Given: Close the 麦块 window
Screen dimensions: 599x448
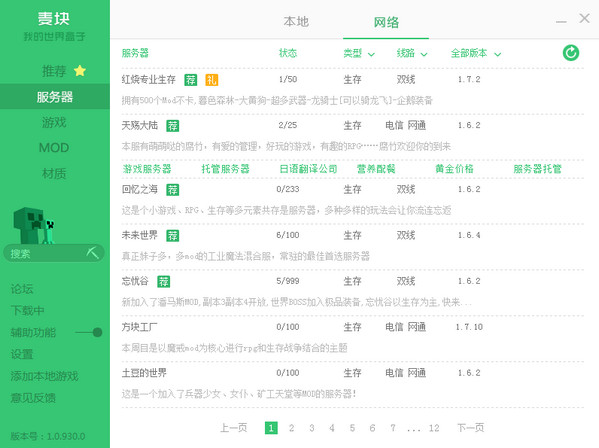Looking at the screenshot, I should tap(584, 18).
